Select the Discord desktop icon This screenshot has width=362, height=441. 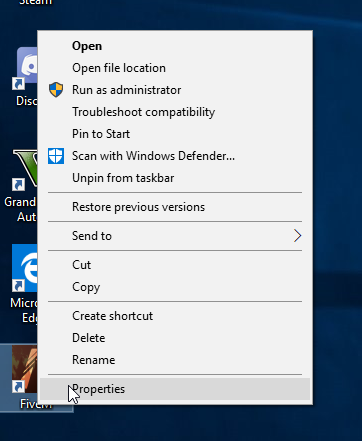tap(25, 77)
